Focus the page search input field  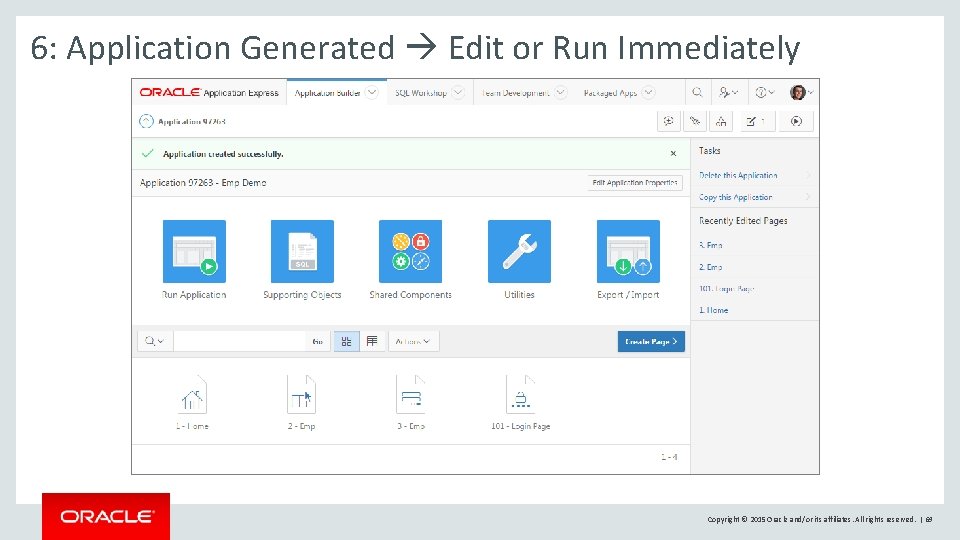[x=240, y=342]
